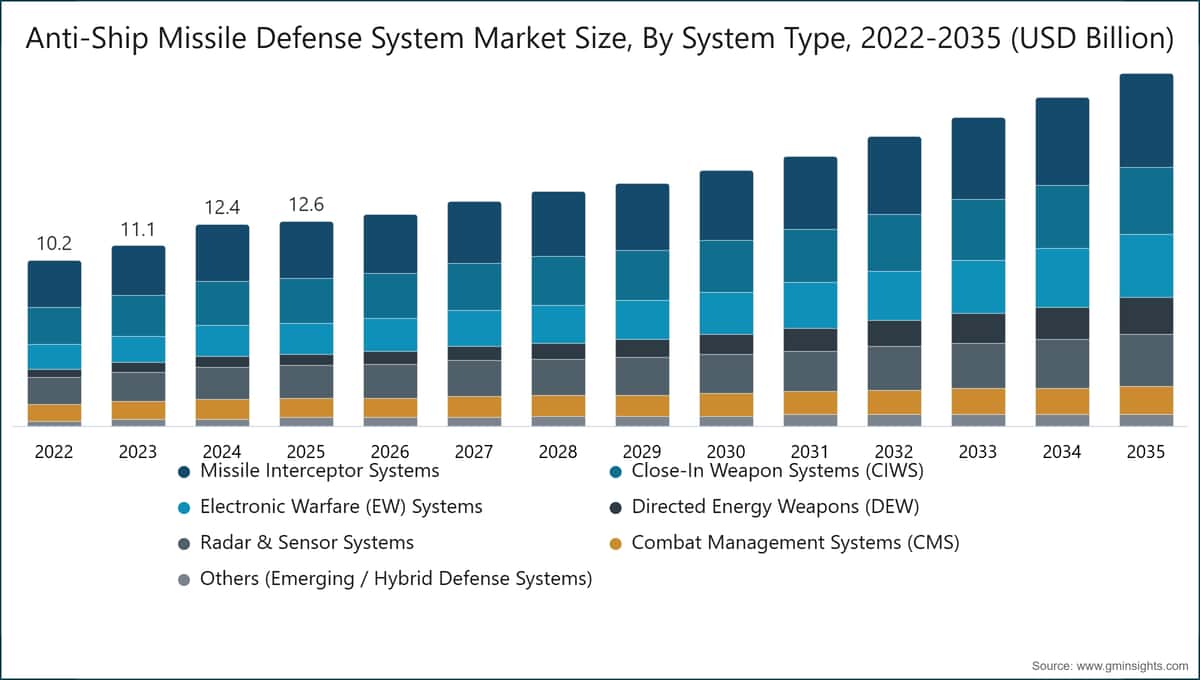Click the Combat Management Systems legend dot
The image size is (1200, 680).
[616, 543]
